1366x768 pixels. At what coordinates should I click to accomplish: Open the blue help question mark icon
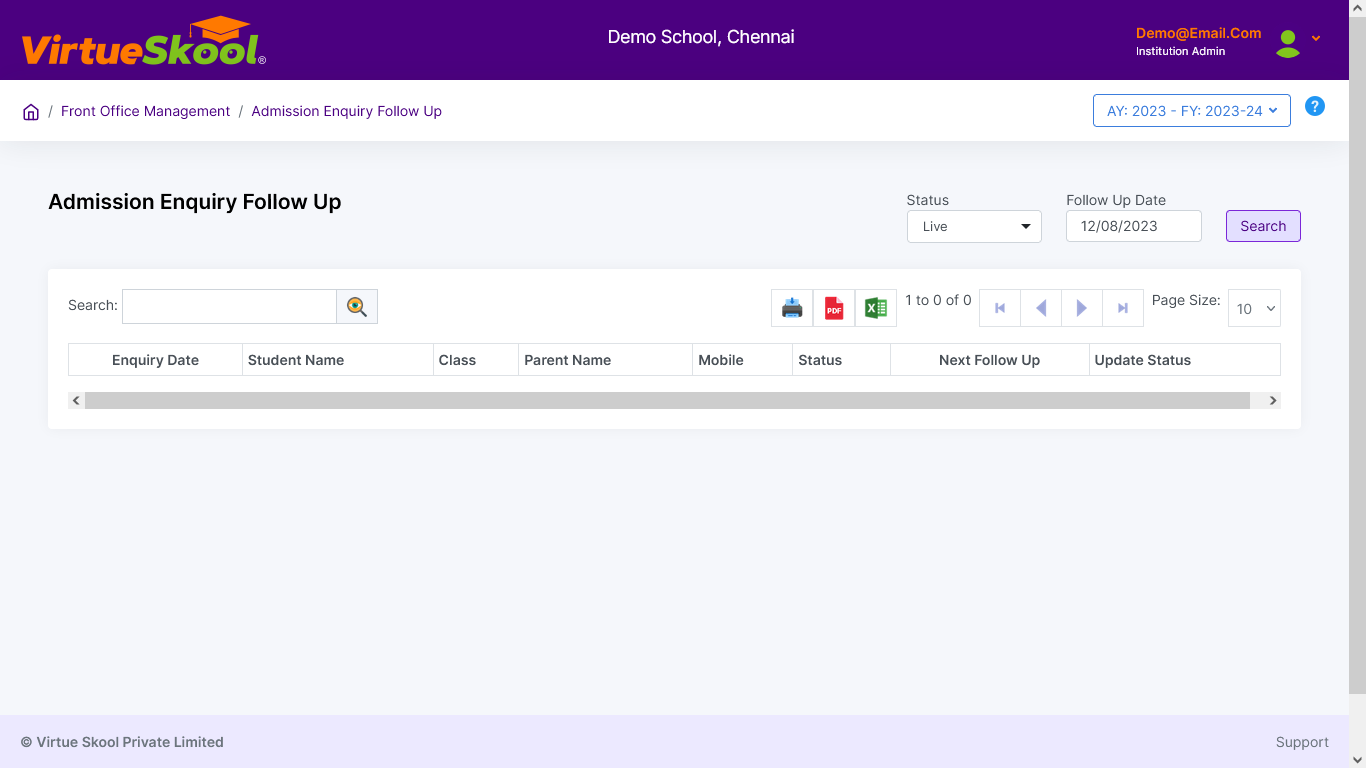click(x=1315, y=106)
